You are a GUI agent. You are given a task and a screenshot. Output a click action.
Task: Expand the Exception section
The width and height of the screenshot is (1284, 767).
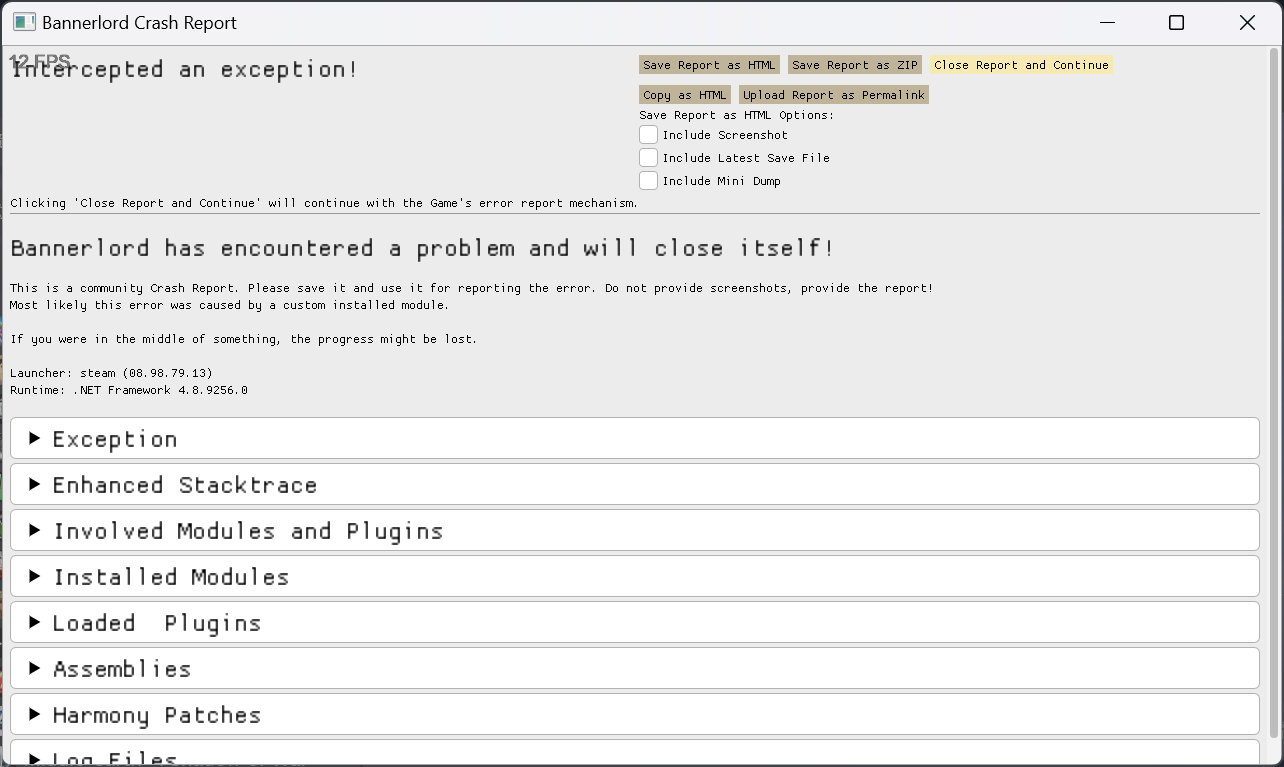click(x=634, y=438)
